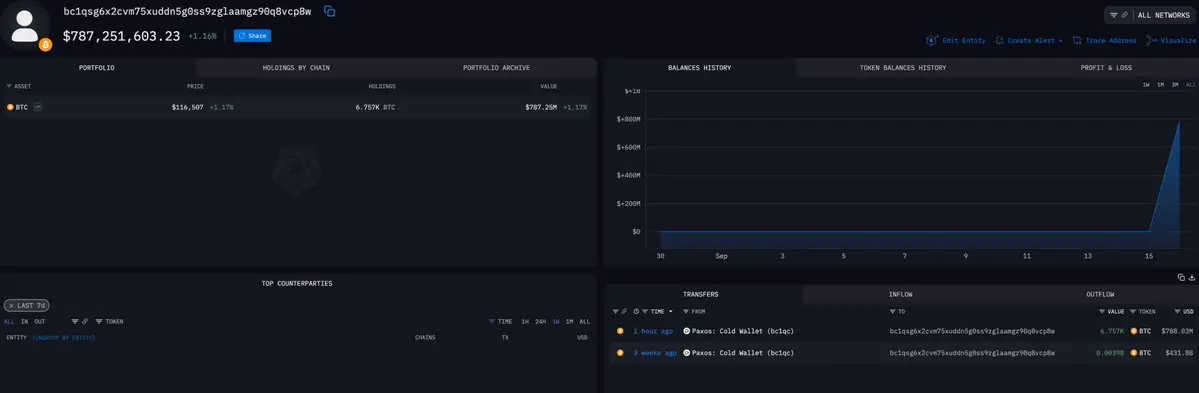Open the 1 hour ago transaction link
1199x393 pixels.
tap(653, 331)
